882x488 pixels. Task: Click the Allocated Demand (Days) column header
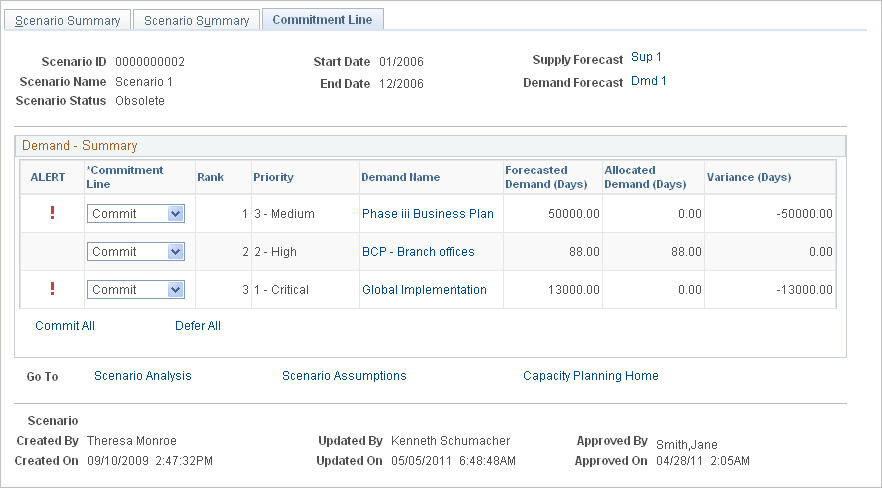pyautogui.click(x=645, y=177)
